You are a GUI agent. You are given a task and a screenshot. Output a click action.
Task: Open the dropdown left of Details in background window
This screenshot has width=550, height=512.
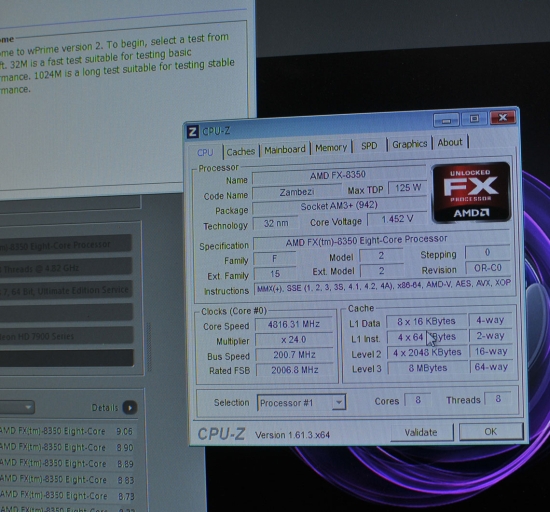pos(17,407)
